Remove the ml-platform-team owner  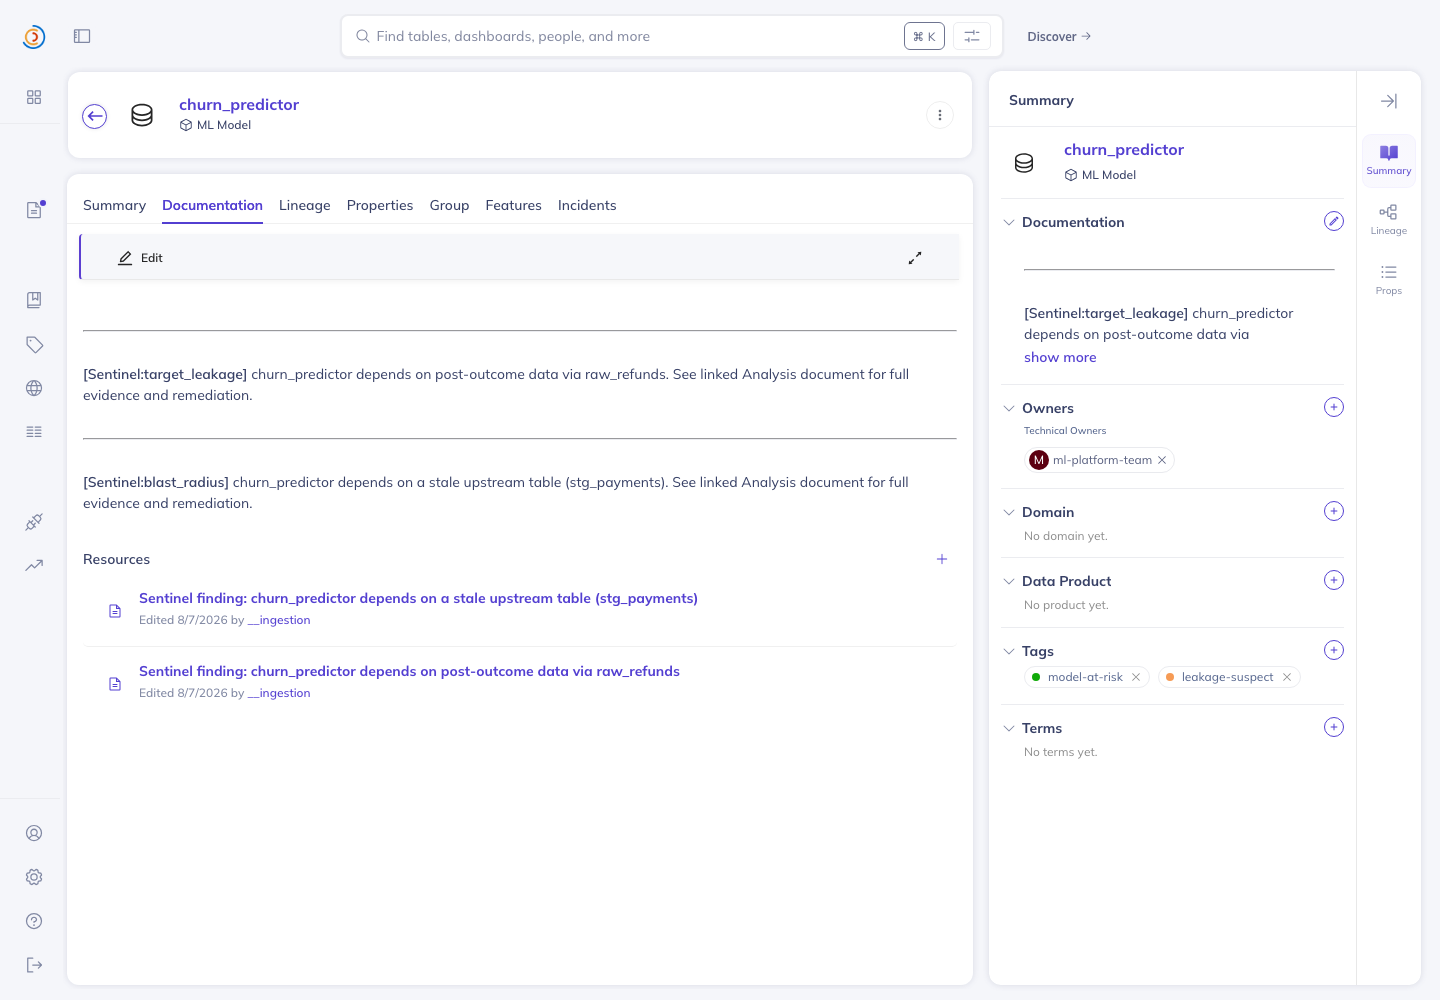tap(1162, 460)
